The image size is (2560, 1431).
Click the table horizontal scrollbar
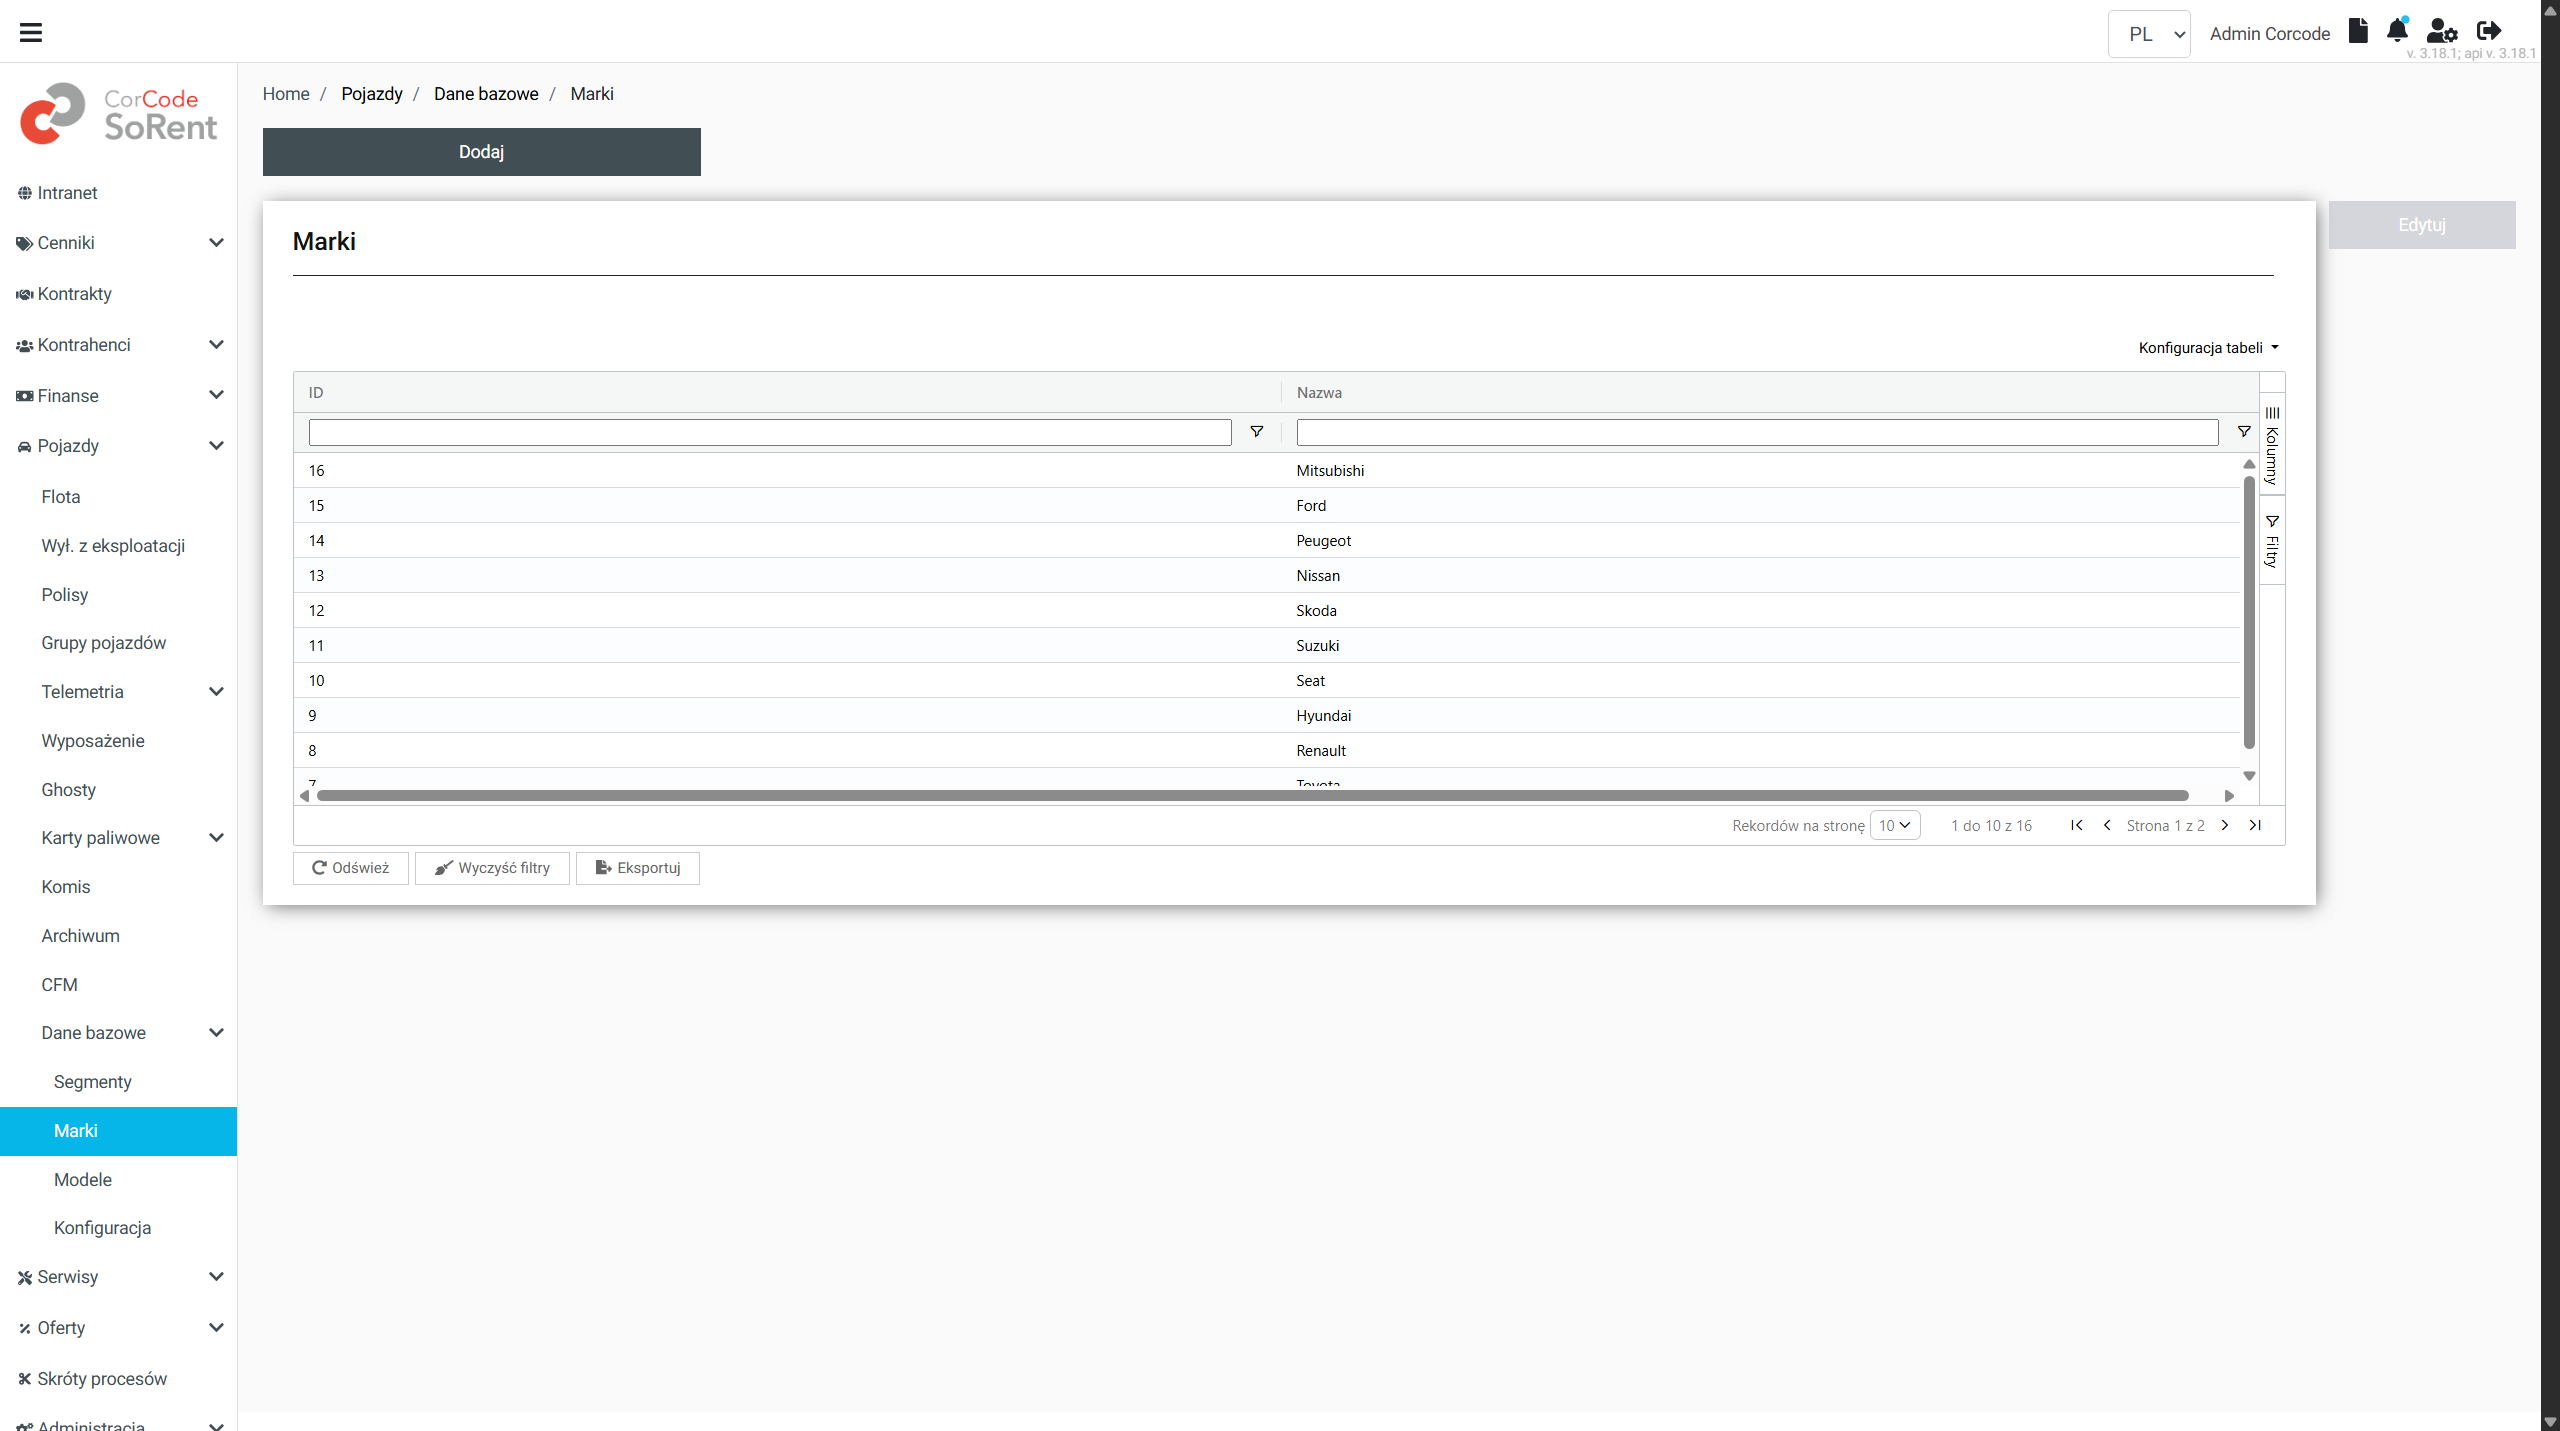tap(1252, 796)
